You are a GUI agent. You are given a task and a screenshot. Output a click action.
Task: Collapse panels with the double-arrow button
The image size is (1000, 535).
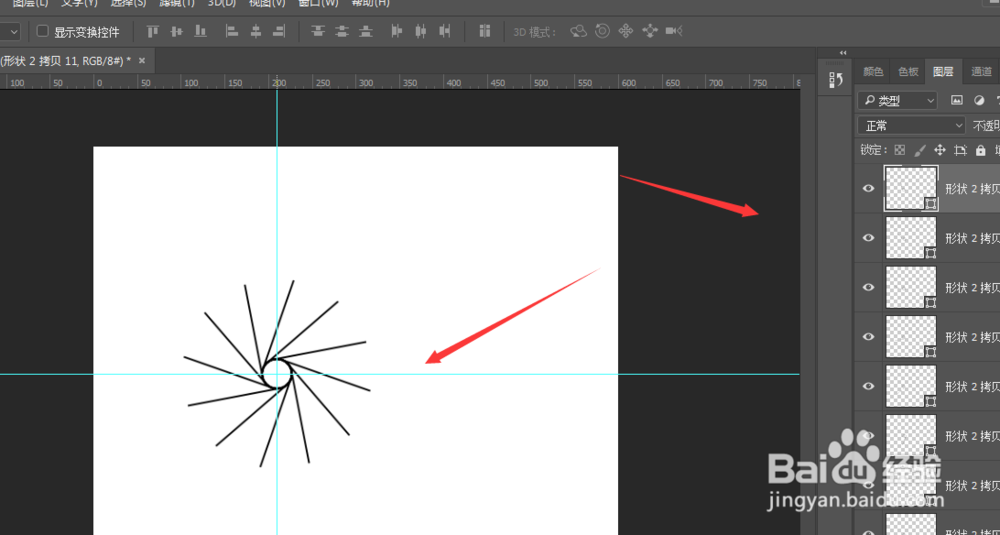[x=843, y=52]
